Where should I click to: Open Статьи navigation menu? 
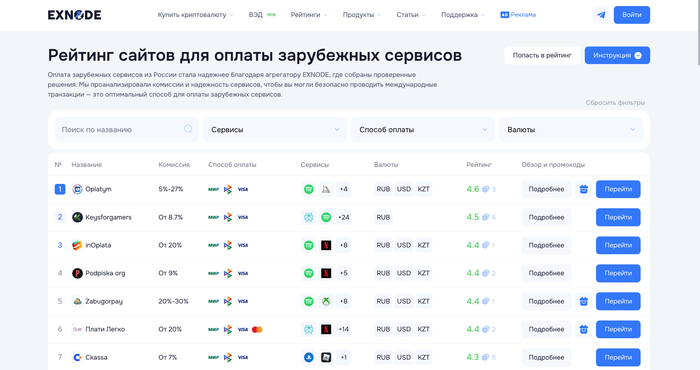click(x=411, y=15)
